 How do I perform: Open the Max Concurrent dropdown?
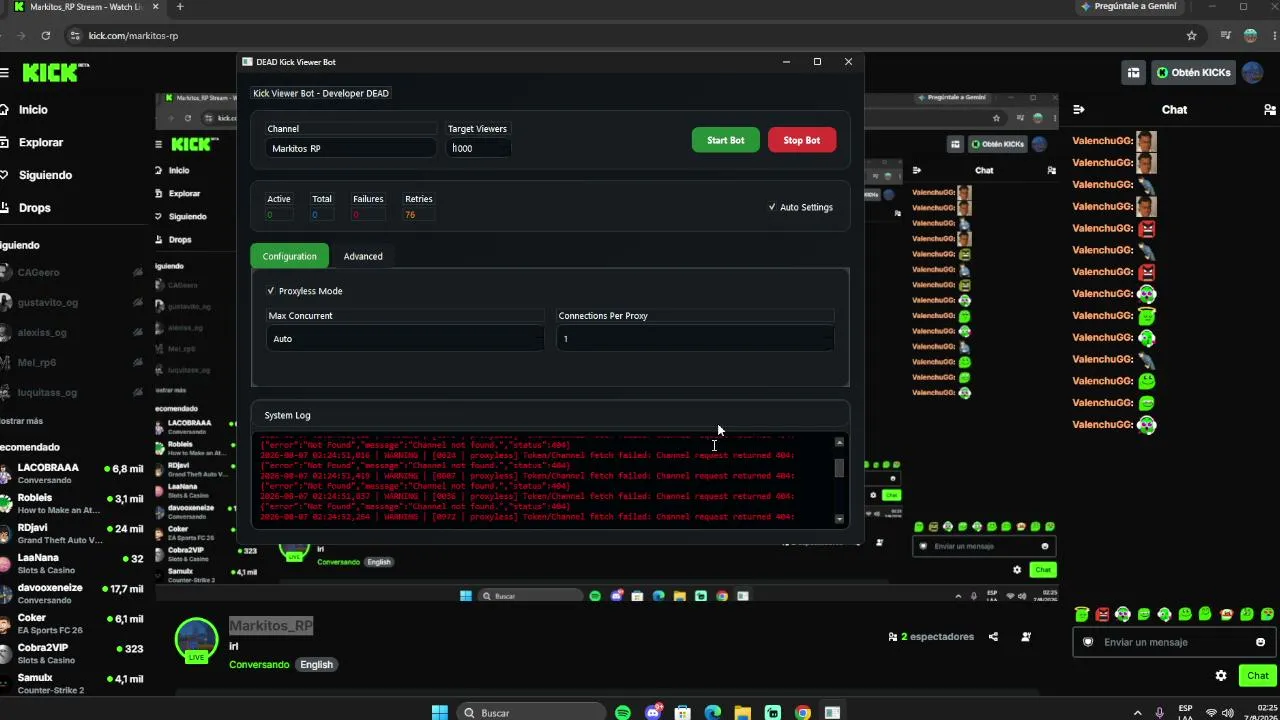406,339
